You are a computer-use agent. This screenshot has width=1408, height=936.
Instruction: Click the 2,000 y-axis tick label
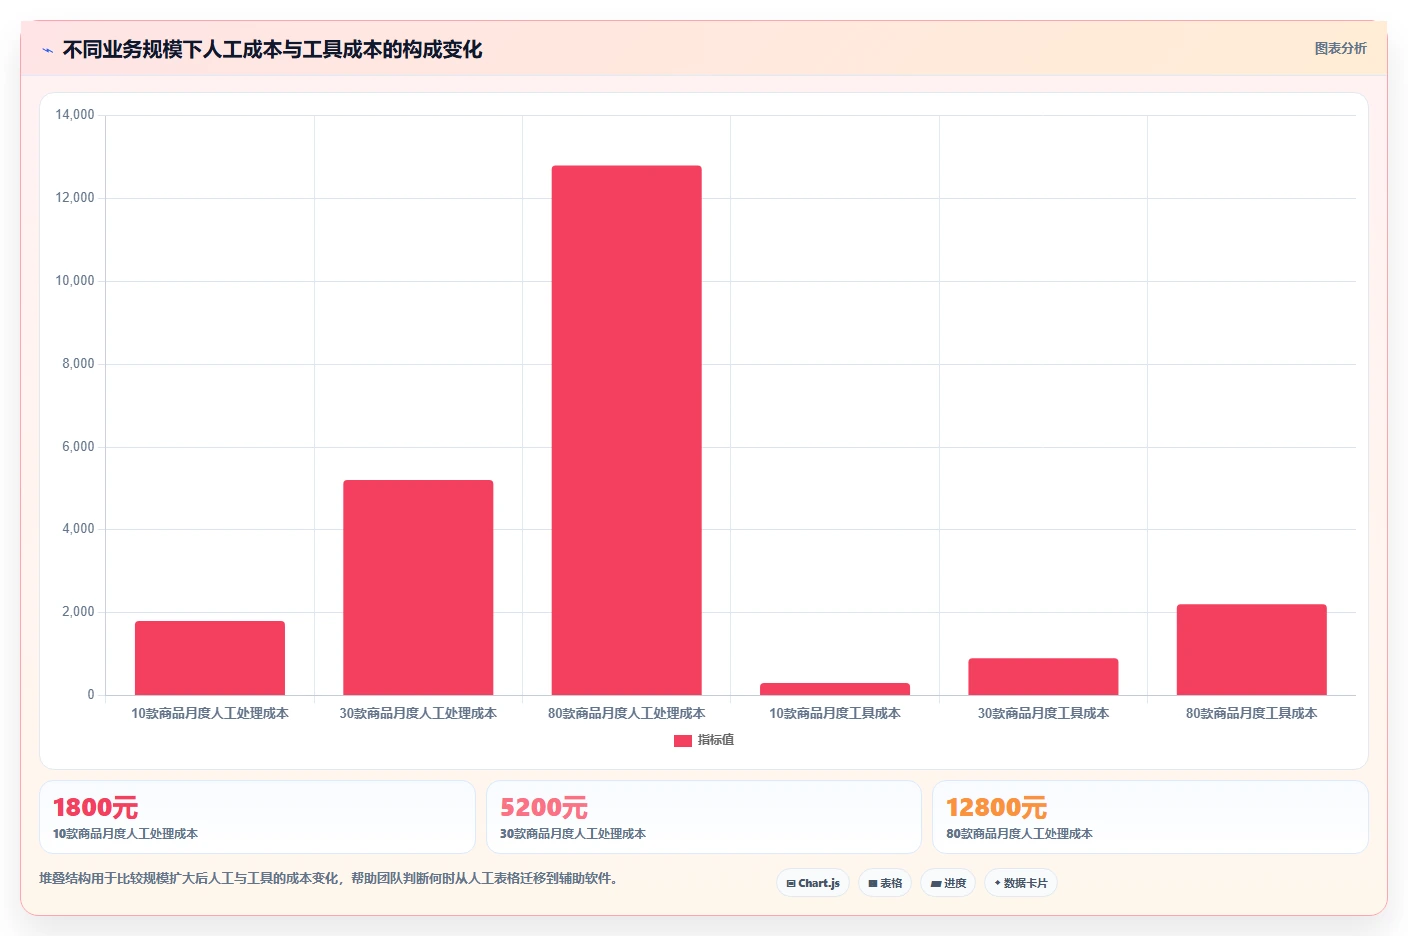tap(78, 612)
